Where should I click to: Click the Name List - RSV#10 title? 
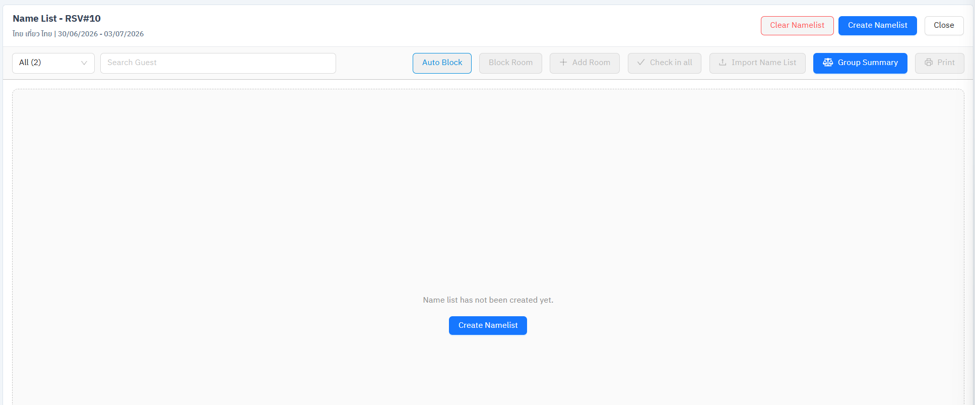click(57, 19)
